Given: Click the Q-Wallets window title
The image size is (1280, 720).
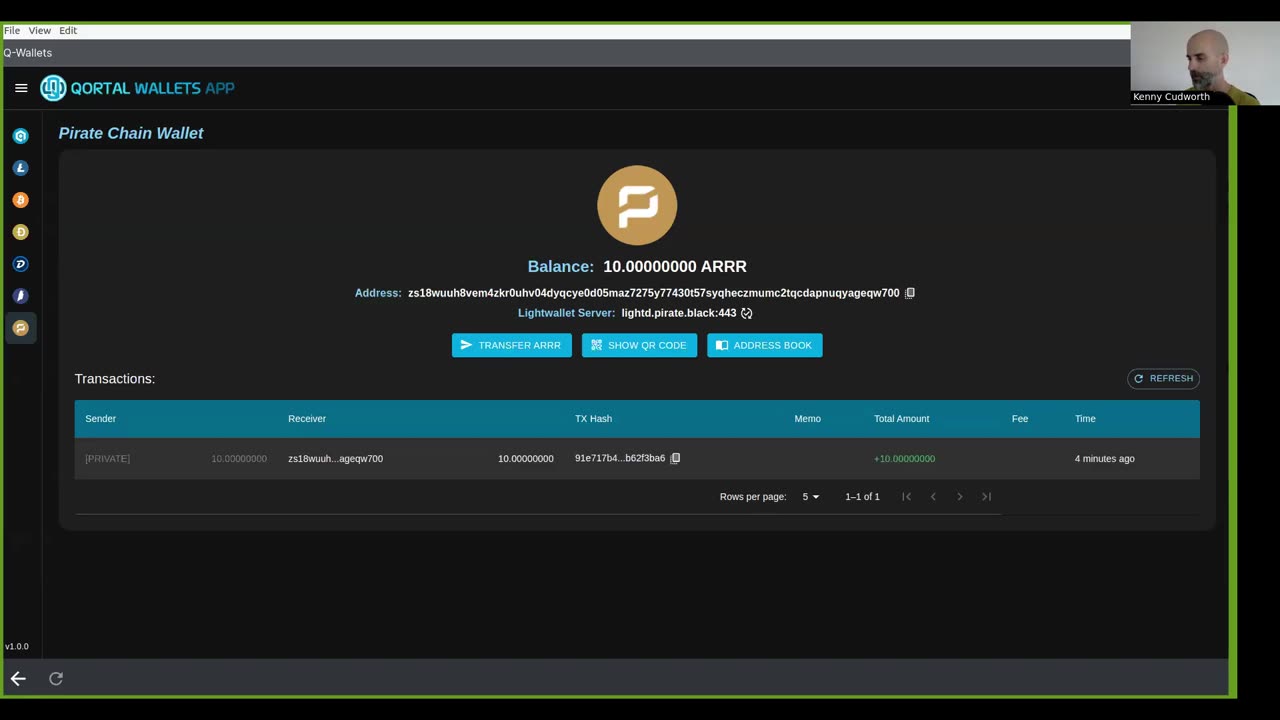Looking at the screenshot, I should [28, 53].
